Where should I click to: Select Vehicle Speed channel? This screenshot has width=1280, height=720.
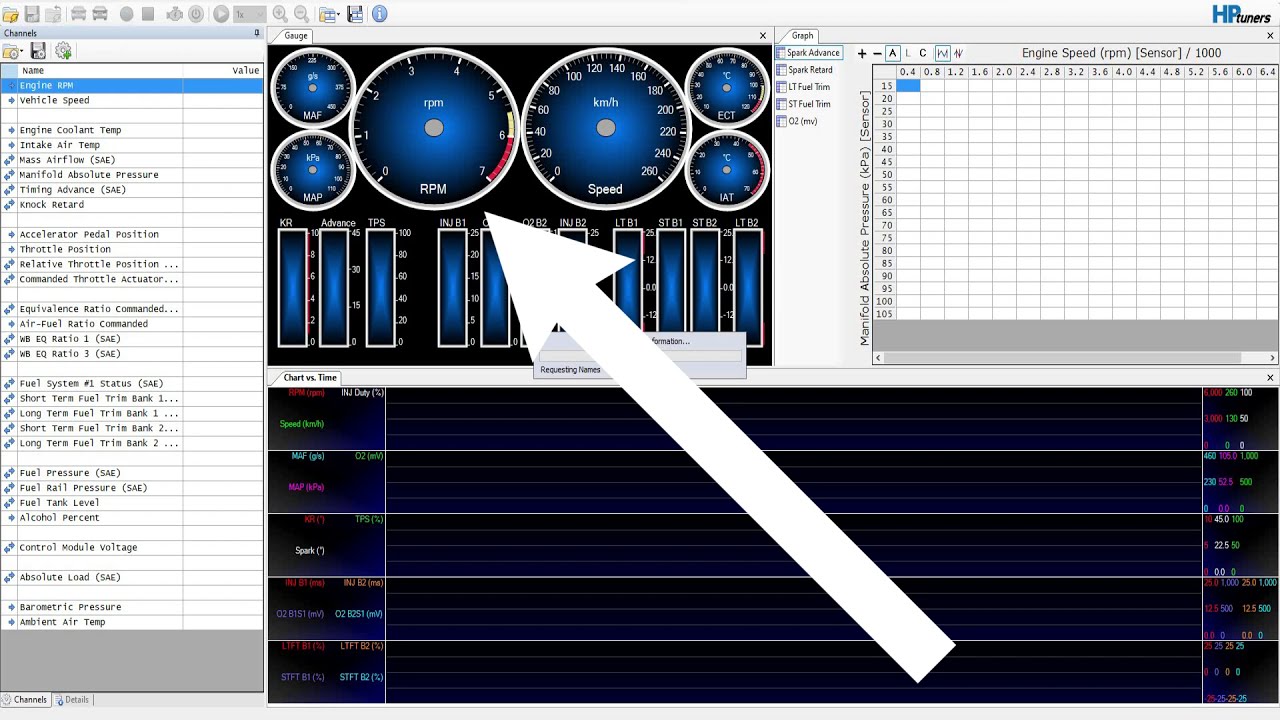pyautogui.click(x=132, y=101)
